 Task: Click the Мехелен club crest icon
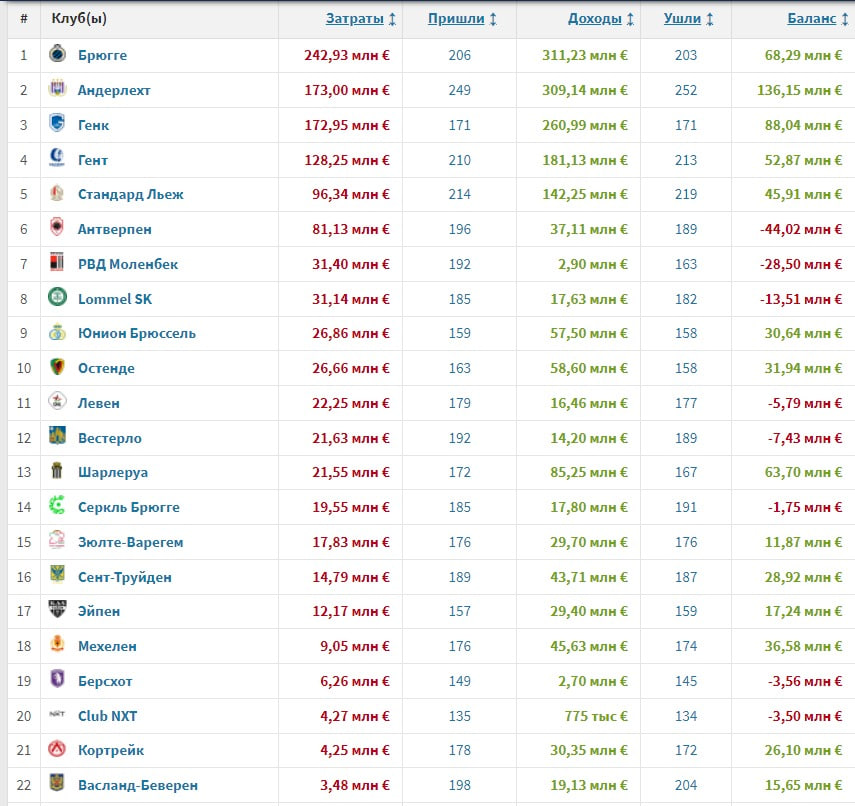[x=57, y=645]
